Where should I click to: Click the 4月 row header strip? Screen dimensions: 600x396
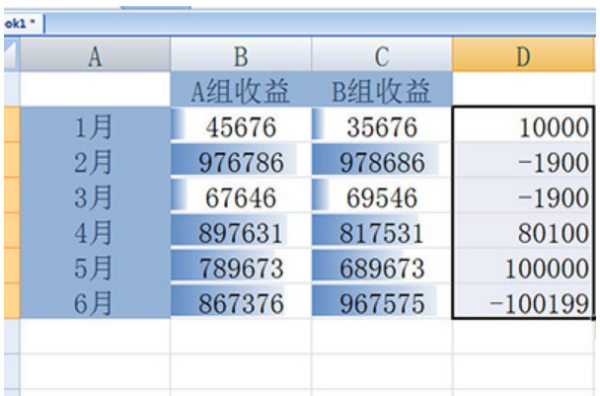point(11,230)
